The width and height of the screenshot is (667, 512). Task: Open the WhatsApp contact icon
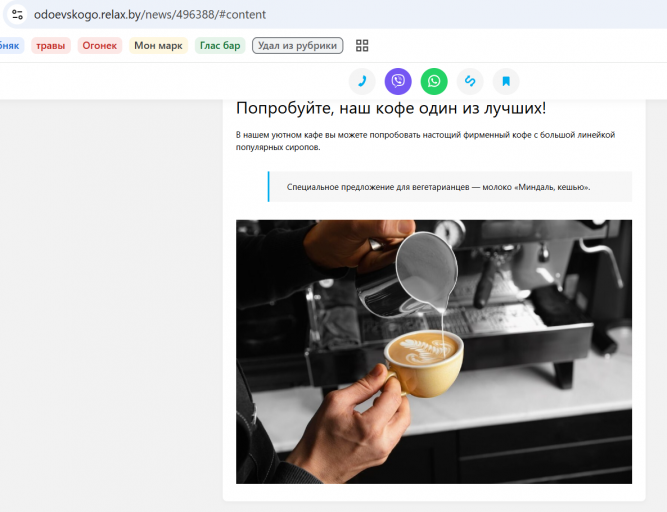tap(434, 81)
